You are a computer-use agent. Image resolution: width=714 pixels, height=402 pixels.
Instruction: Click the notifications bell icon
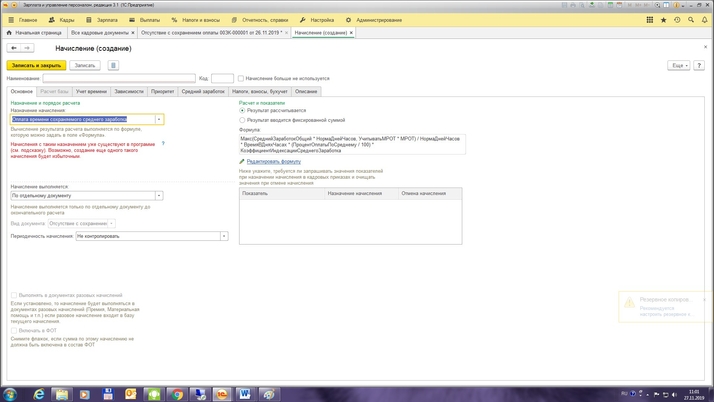(705, 20)
